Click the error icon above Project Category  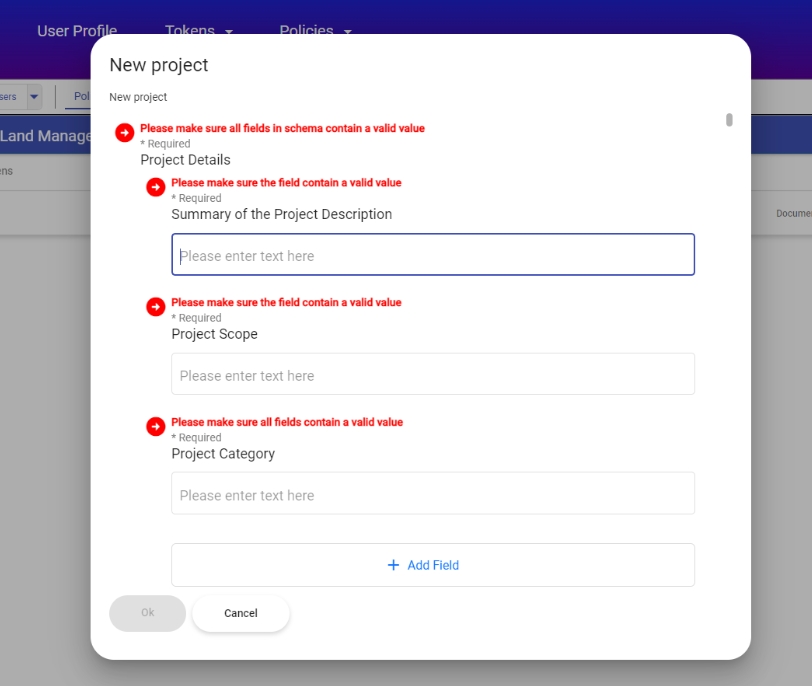pos(155,427)
